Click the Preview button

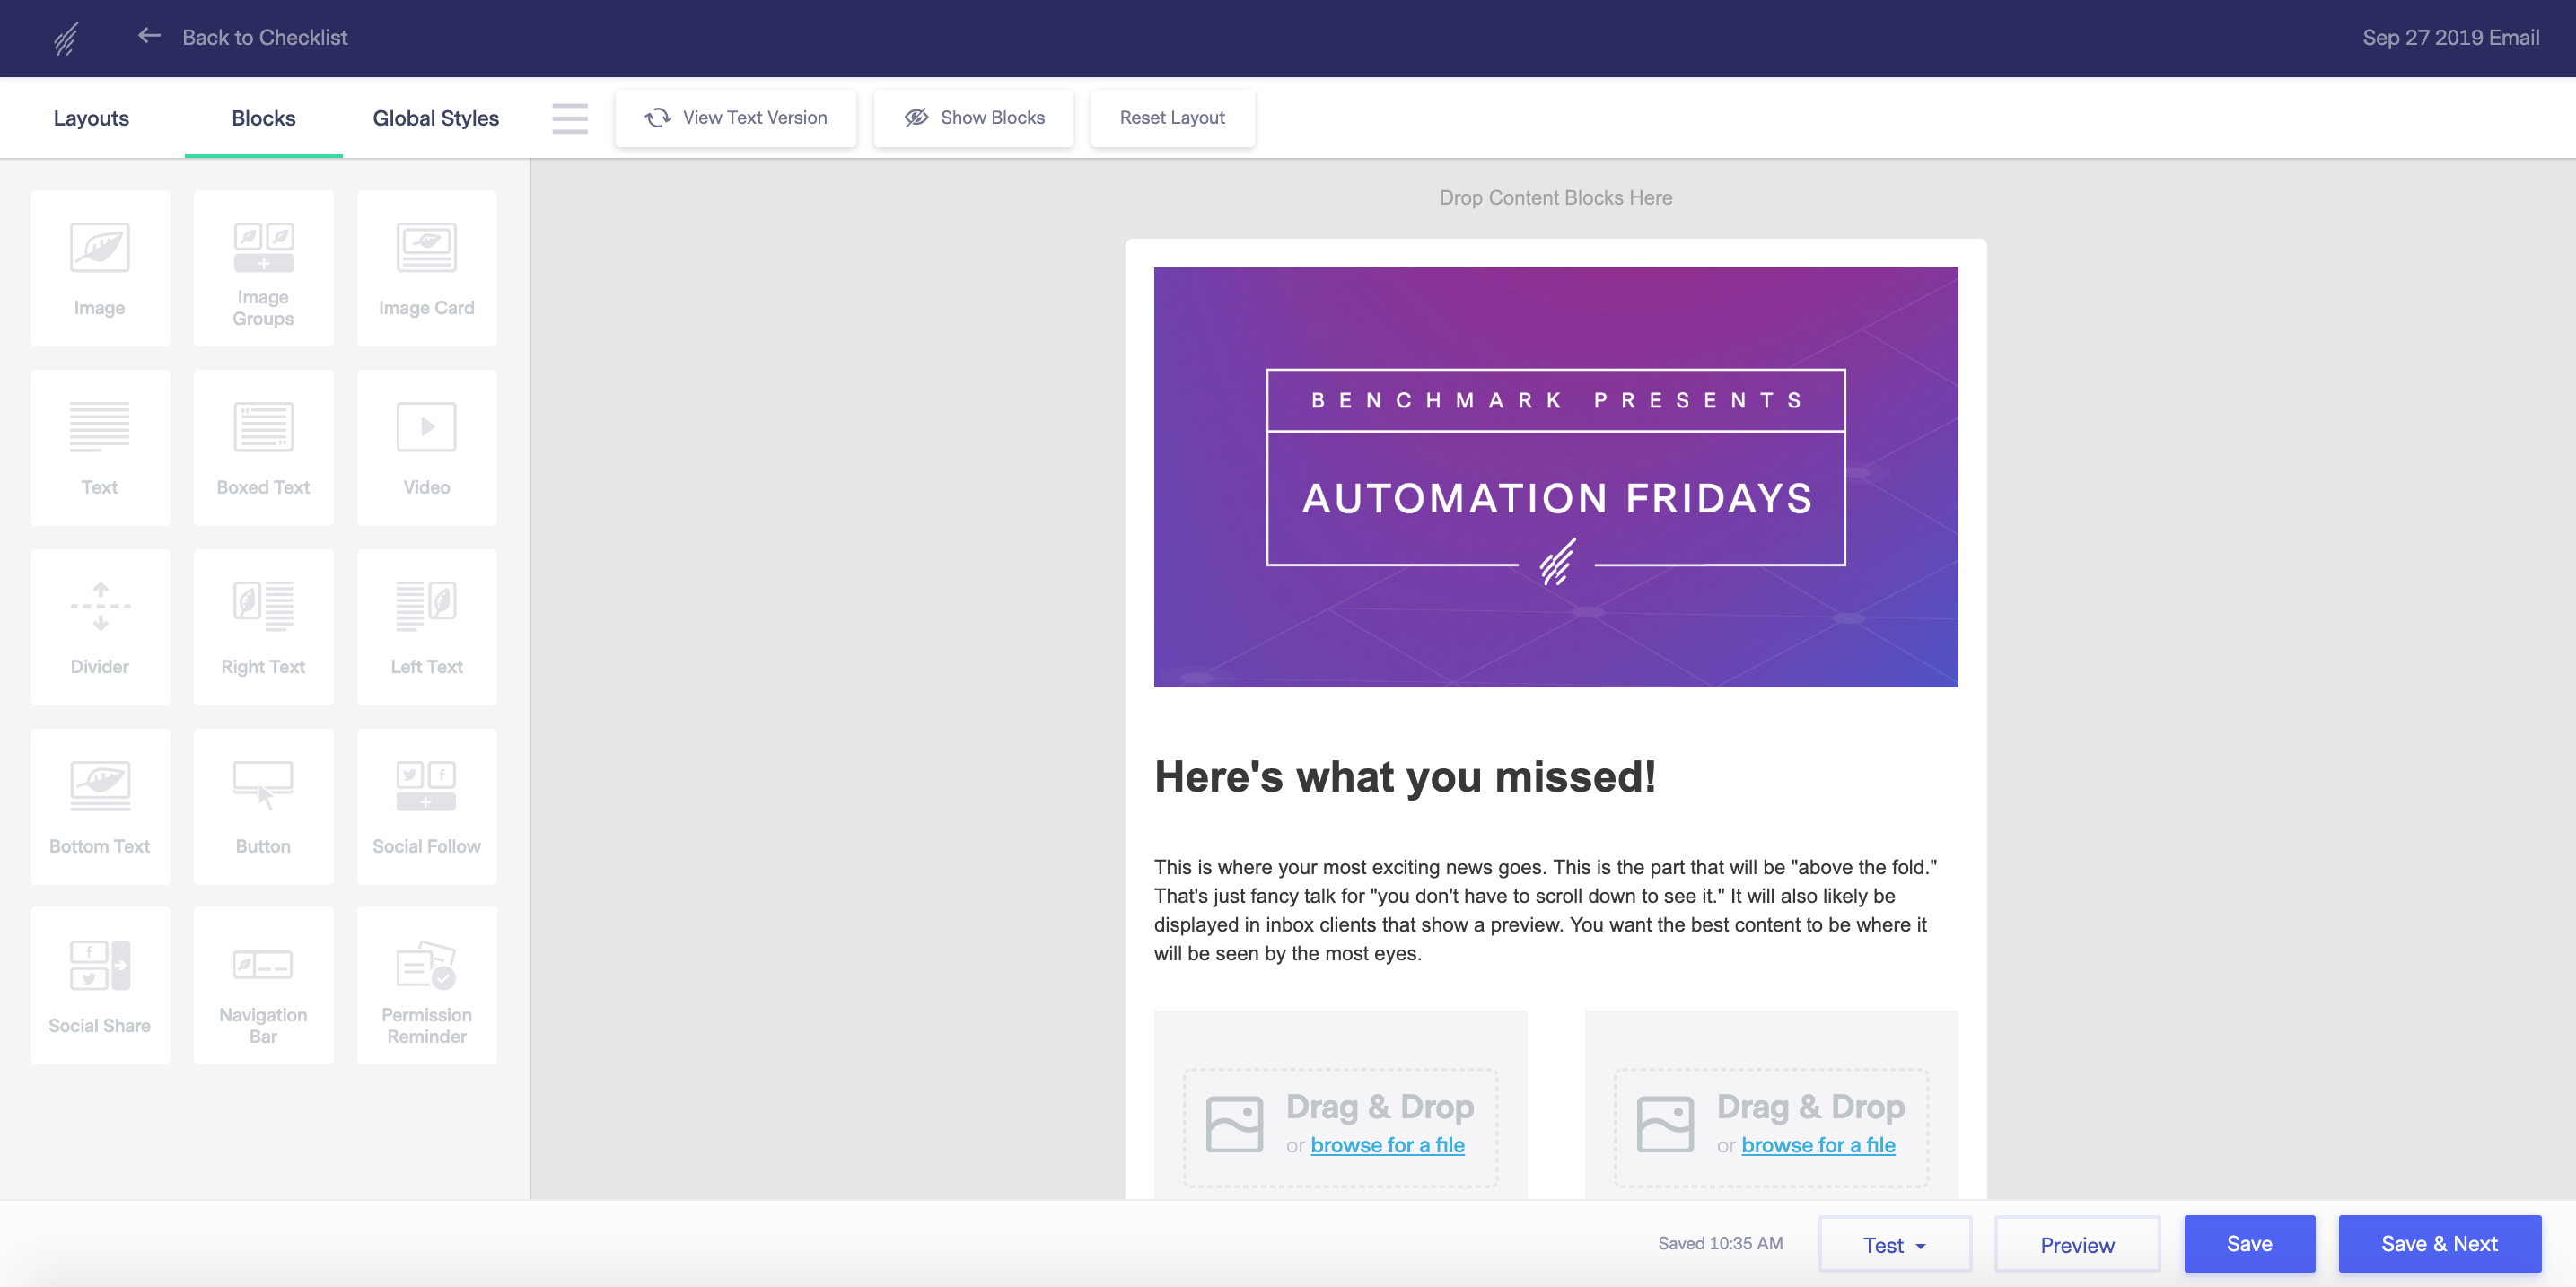pyautogui.click(x=2077, y=1245)
